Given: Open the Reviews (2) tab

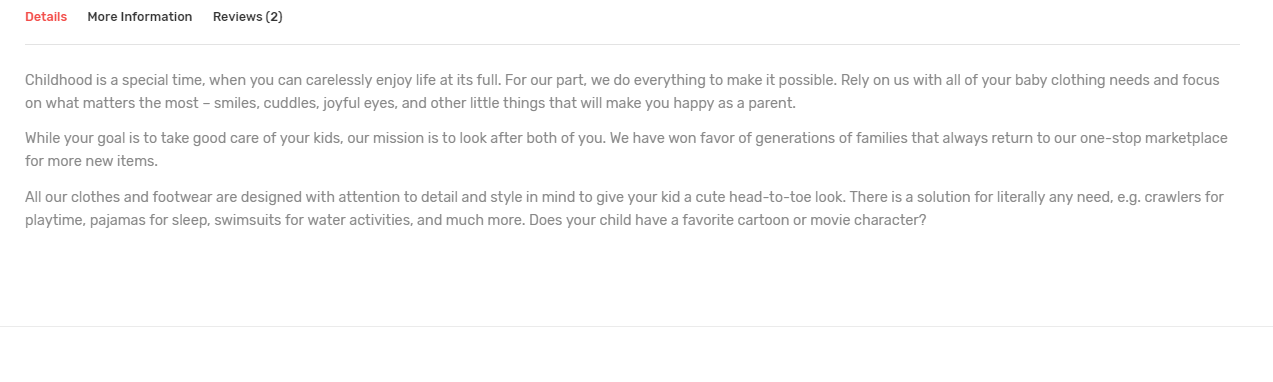Looking at the screenshot, I should point(248,17).
